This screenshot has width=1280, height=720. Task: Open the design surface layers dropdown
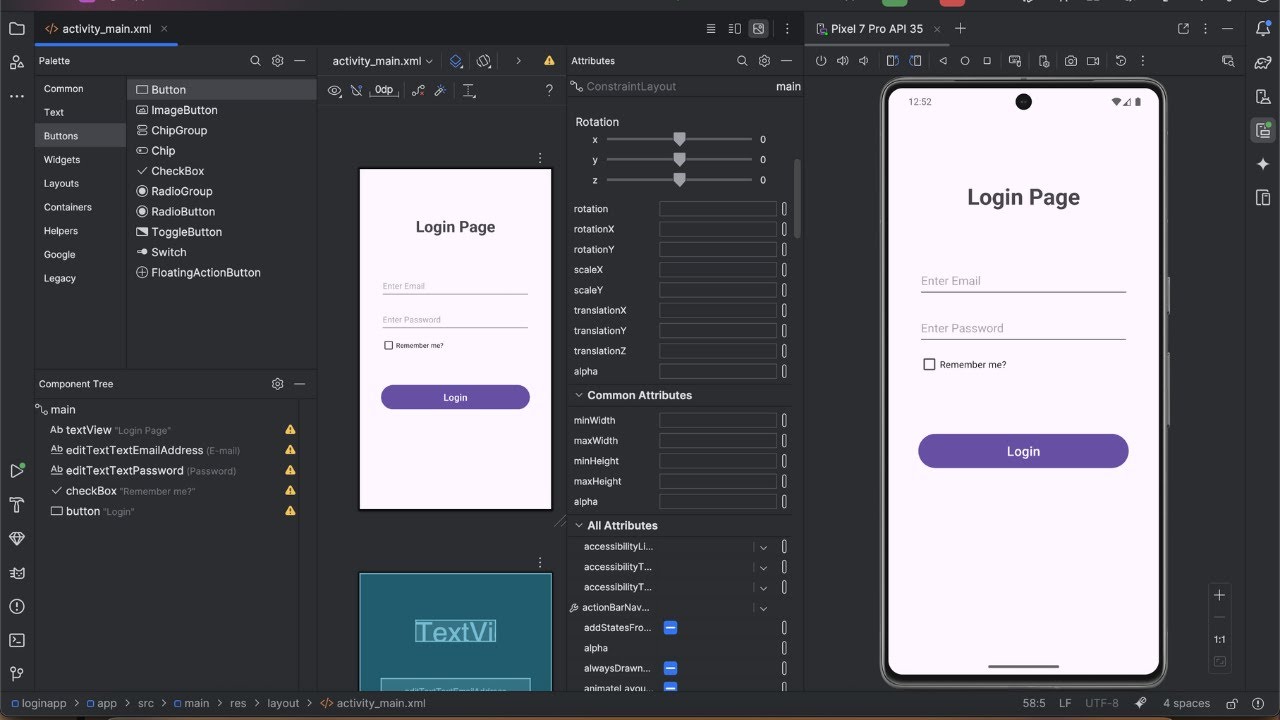(x=456, y=61)
